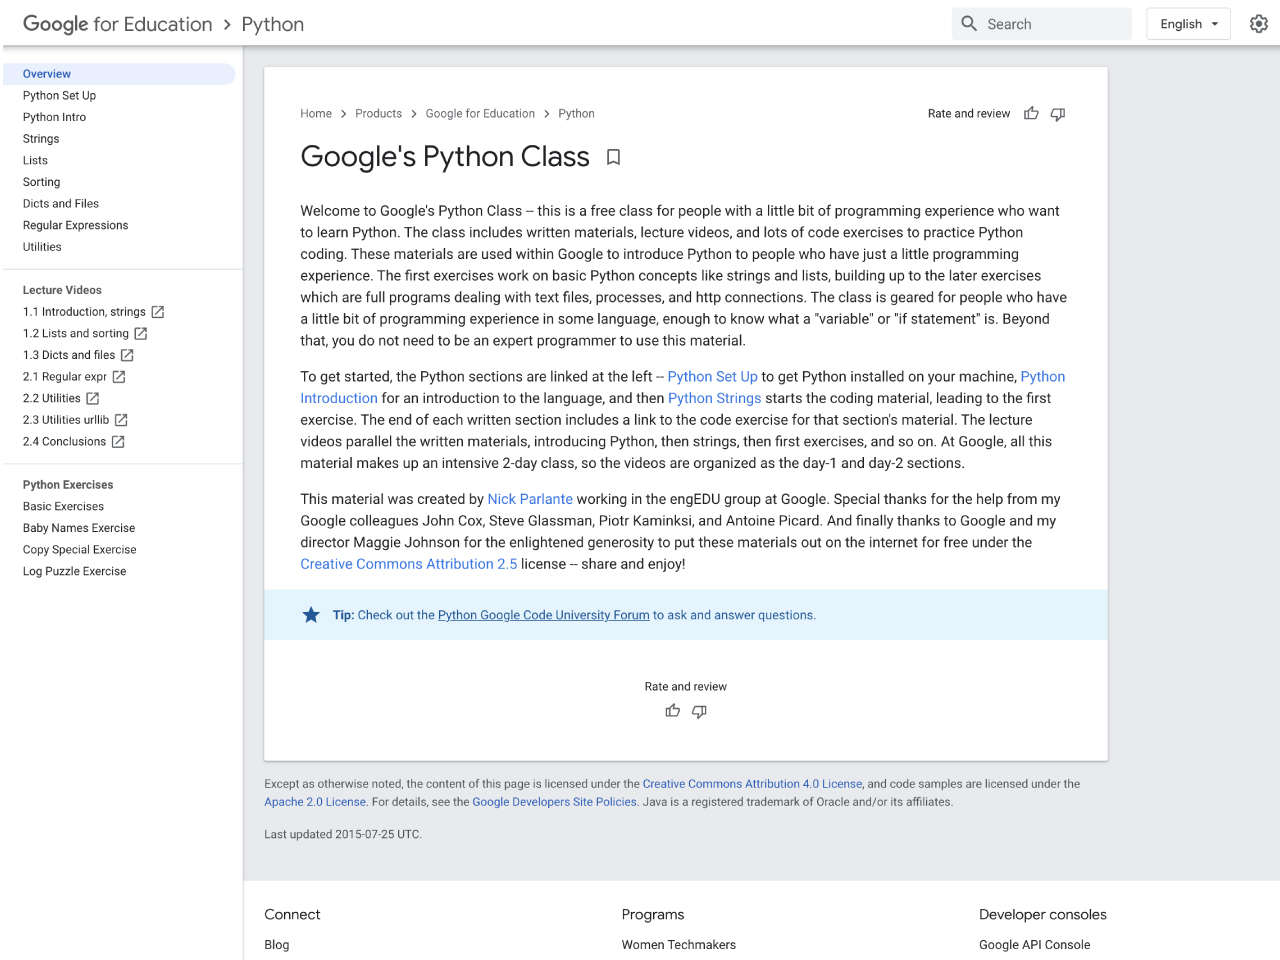This screenshot has height=960, width=1280.
Task: Click external-link icon beside 2.1 Regular expr
Action: [119, 377]
